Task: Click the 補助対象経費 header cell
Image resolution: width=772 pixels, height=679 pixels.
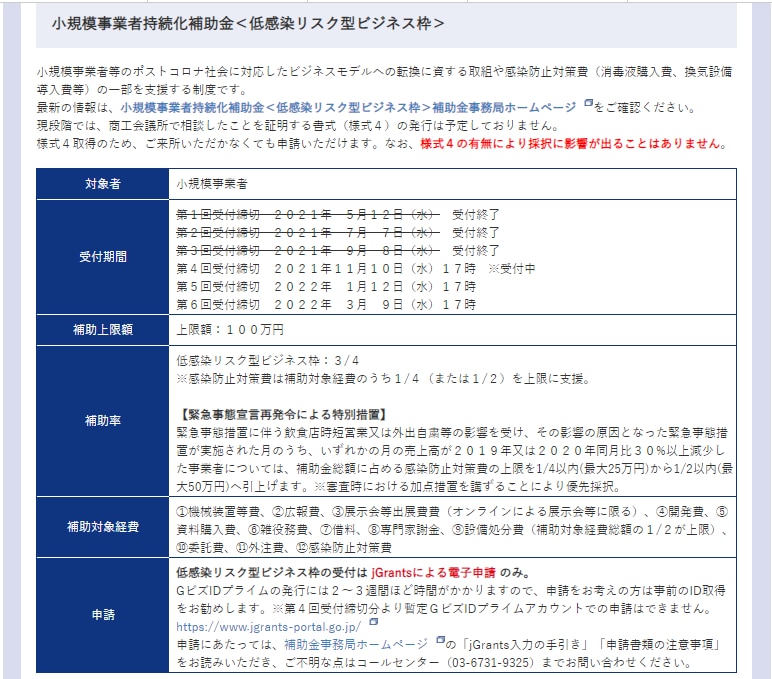Action: 102,527
